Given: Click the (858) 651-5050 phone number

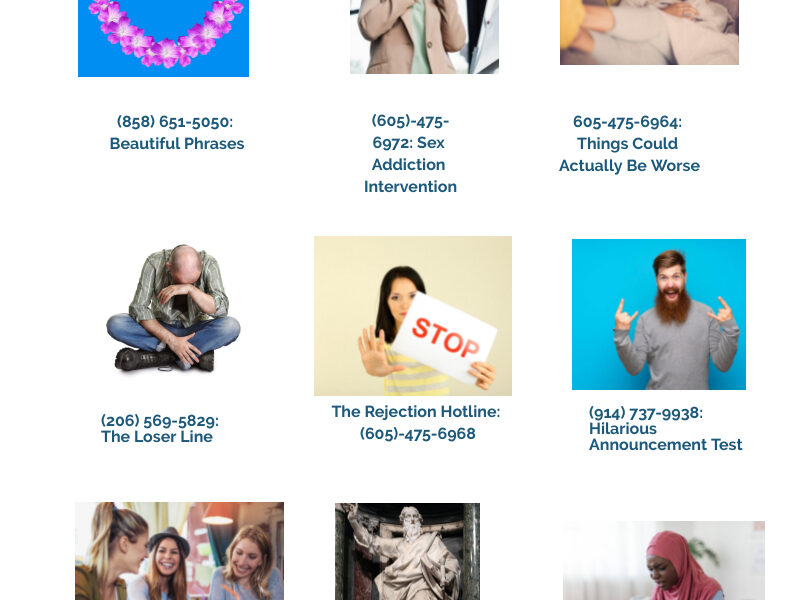Looking at the screenshot, I should 174,122.
